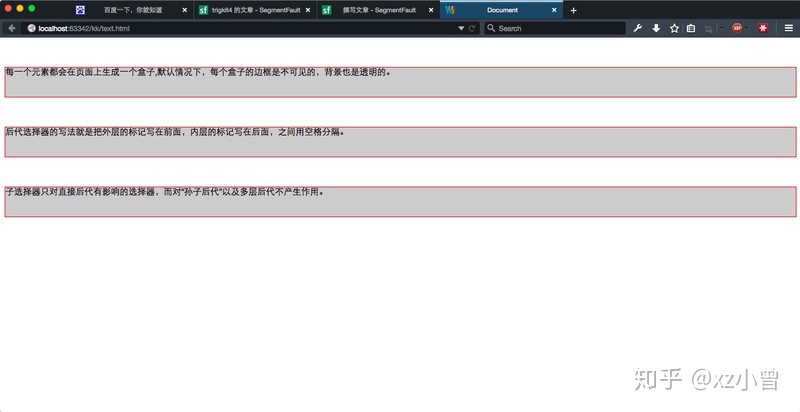Click the WebStorm favicon on Document tab
This screenshot has height=412, width=800.
[x=449, y=10]
